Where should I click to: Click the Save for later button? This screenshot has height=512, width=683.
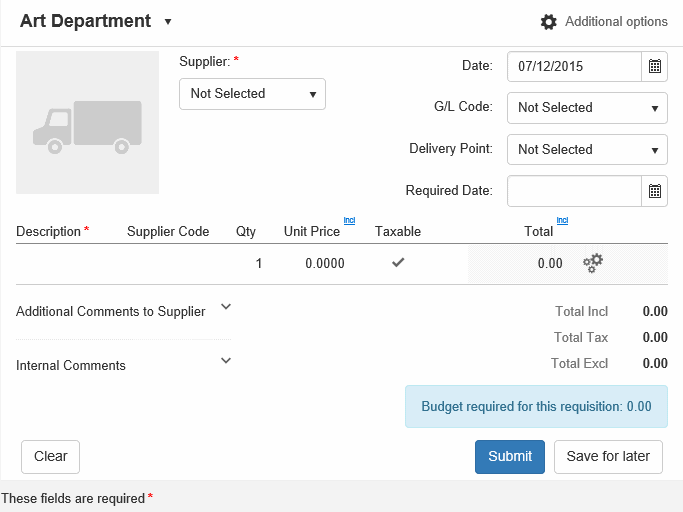[x=608, y=457]
